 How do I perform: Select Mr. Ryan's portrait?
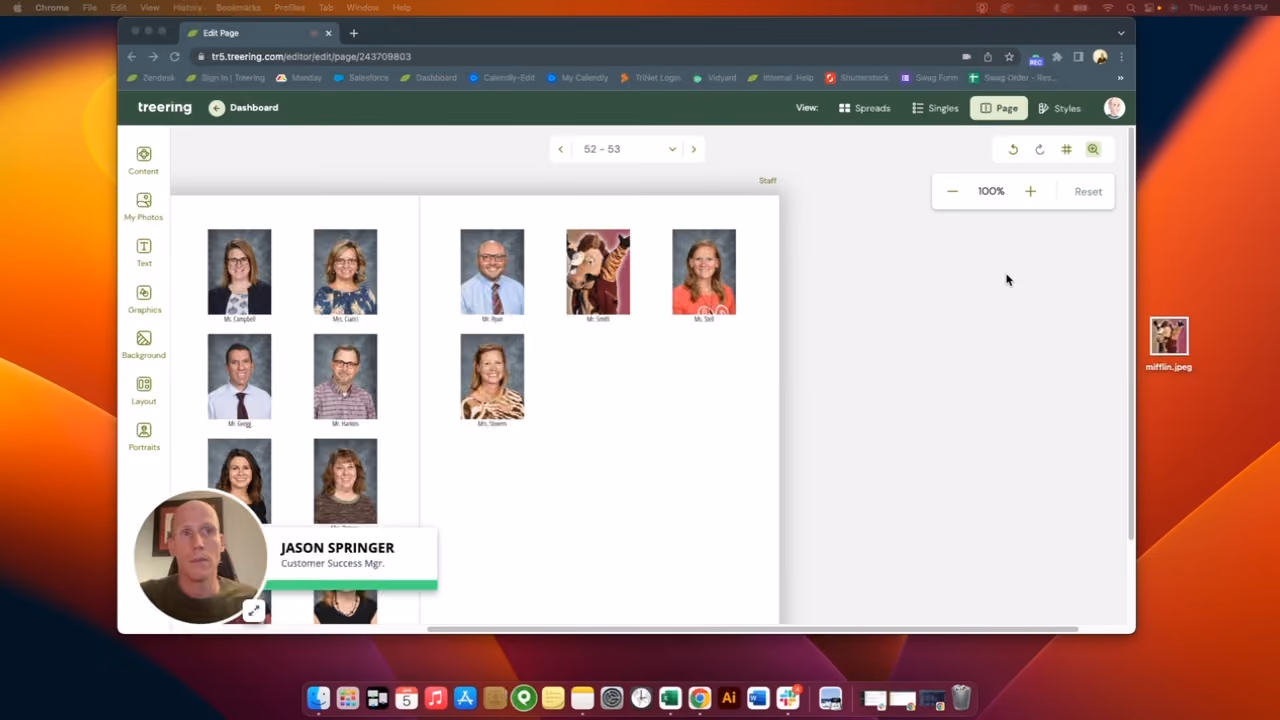(x=492, y=272)
